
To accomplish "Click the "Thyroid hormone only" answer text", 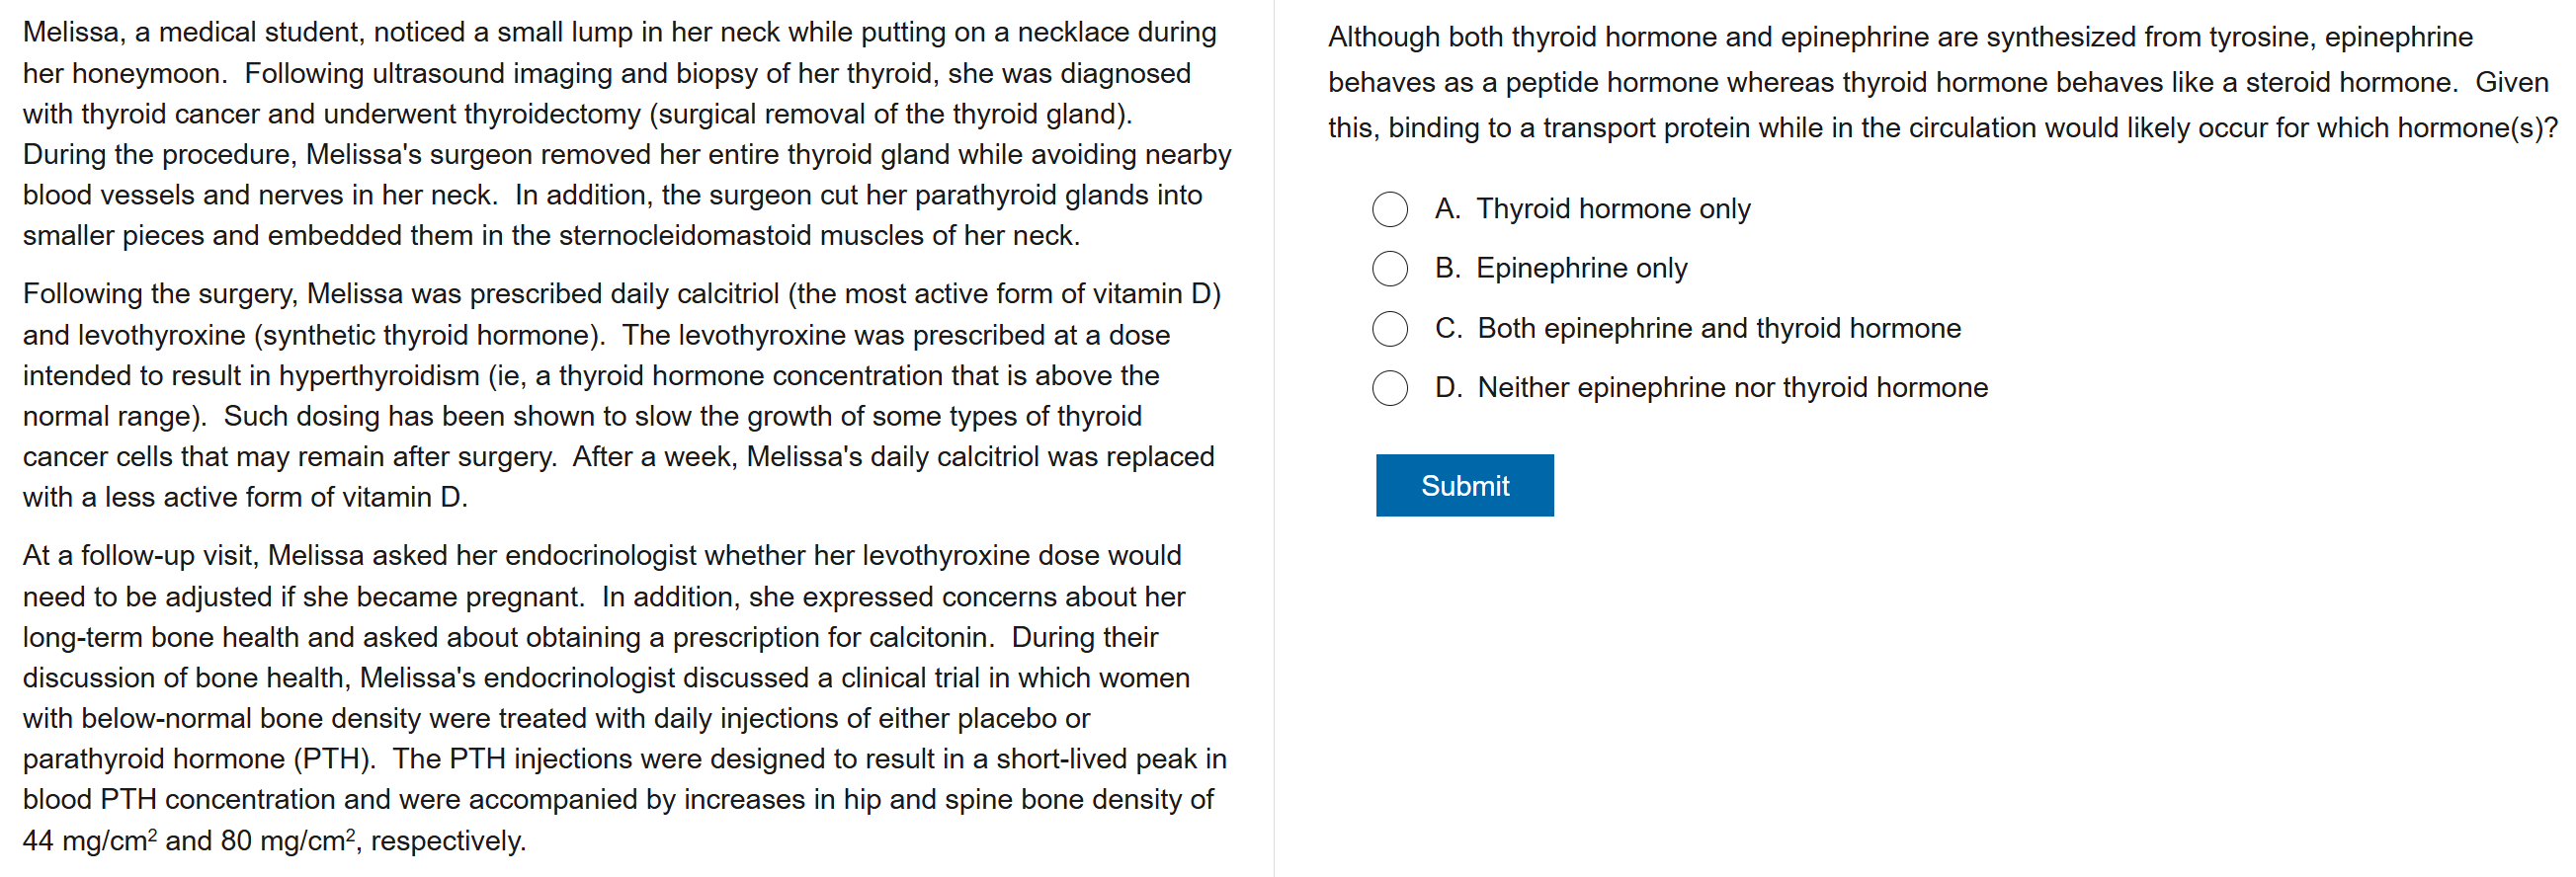I will (1612, 209).
